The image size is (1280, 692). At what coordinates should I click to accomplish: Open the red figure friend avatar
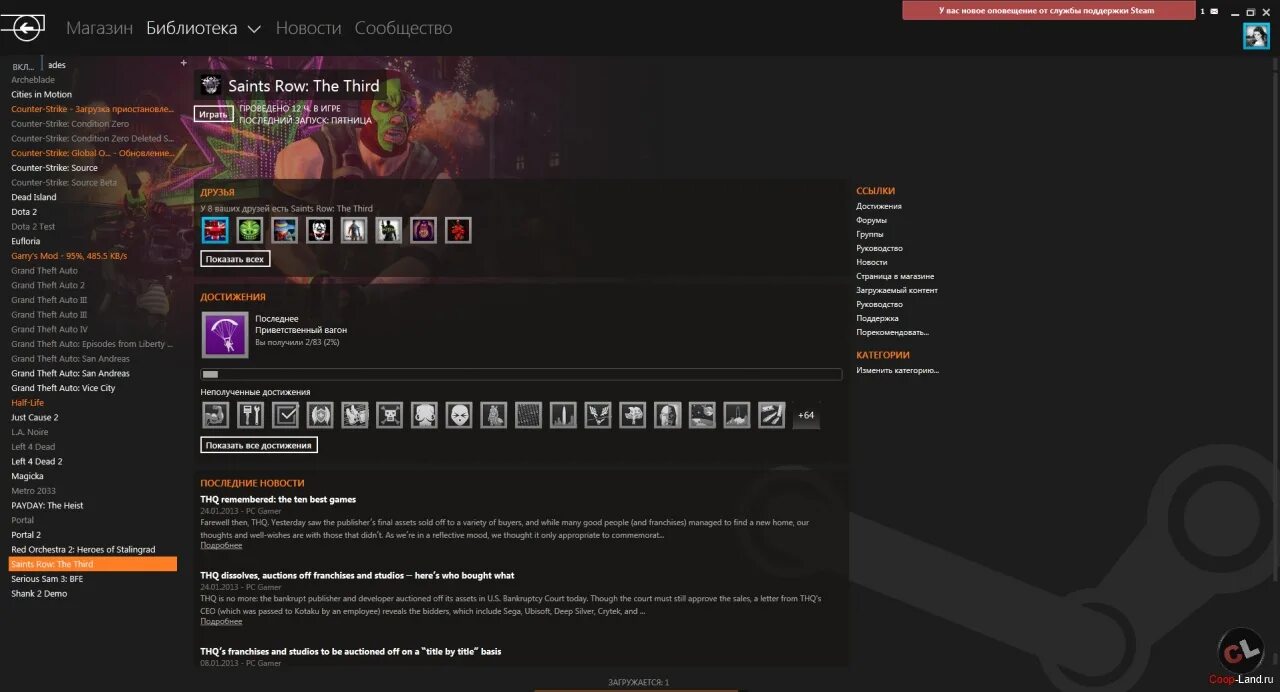[458, 231]
